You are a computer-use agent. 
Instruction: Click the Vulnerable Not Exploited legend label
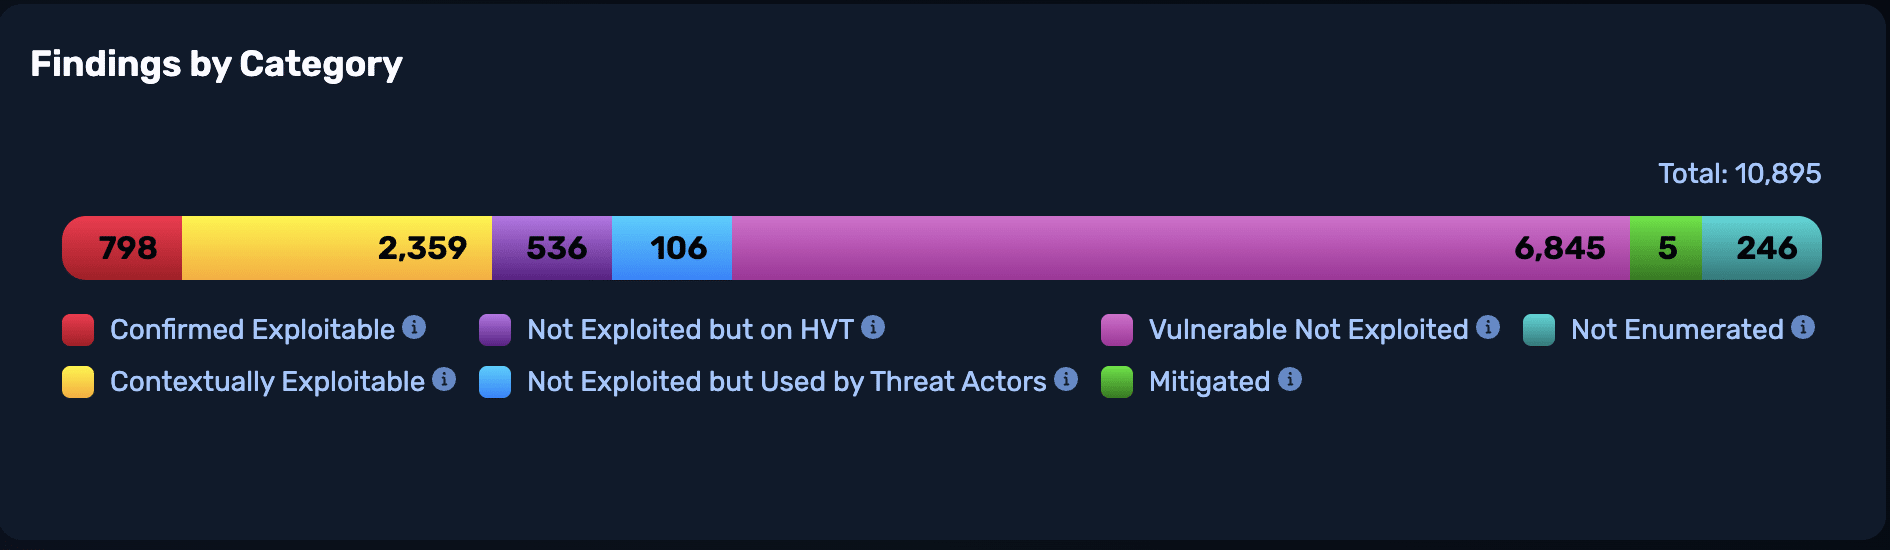[1308, 329]
